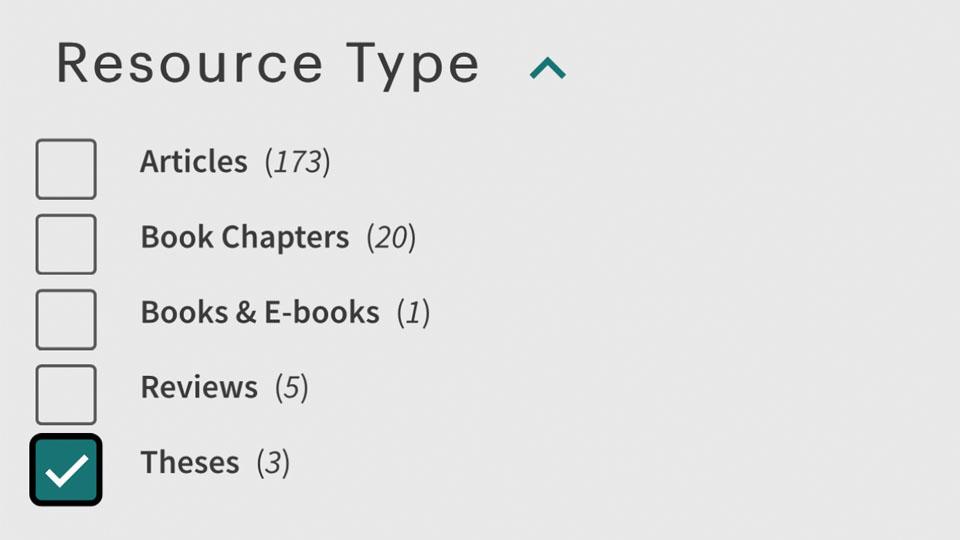Collapse the Resource Type filter section
This screenshot has width=960, height=540.
[547, 68]
